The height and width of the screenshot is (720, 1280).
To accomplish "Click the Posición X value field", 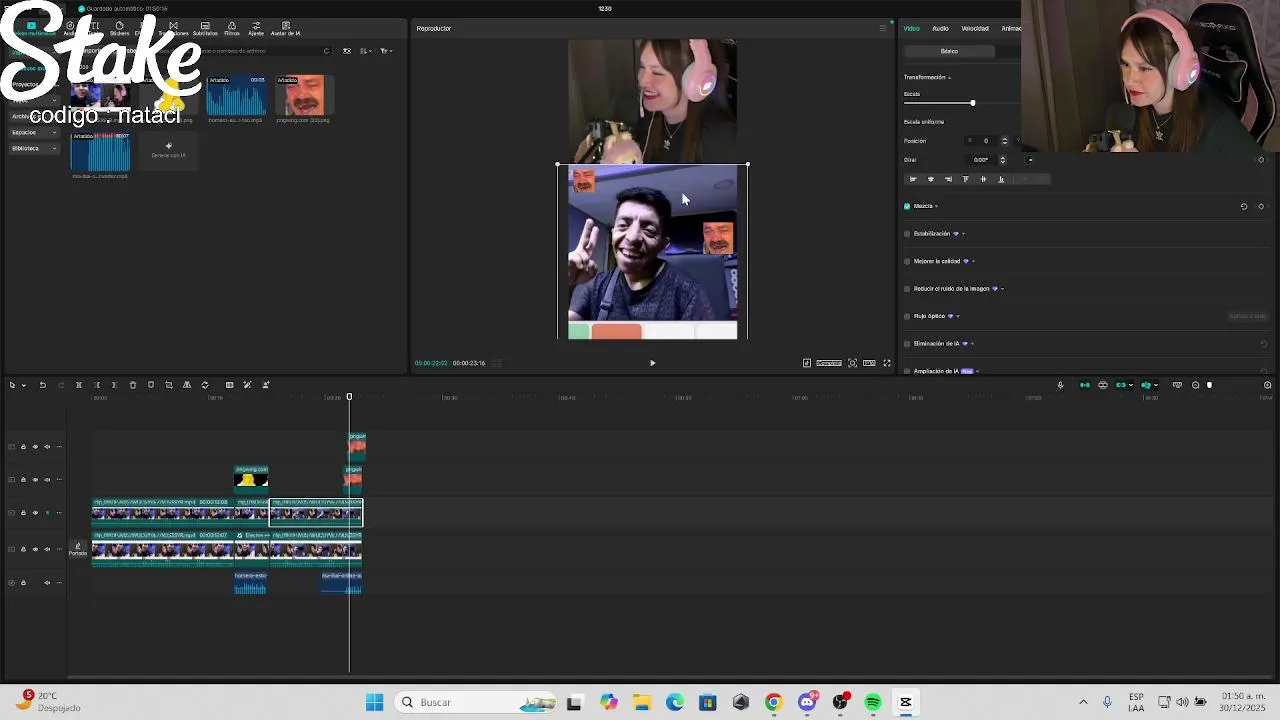I will pyautogui.click(x=984, y=141).
